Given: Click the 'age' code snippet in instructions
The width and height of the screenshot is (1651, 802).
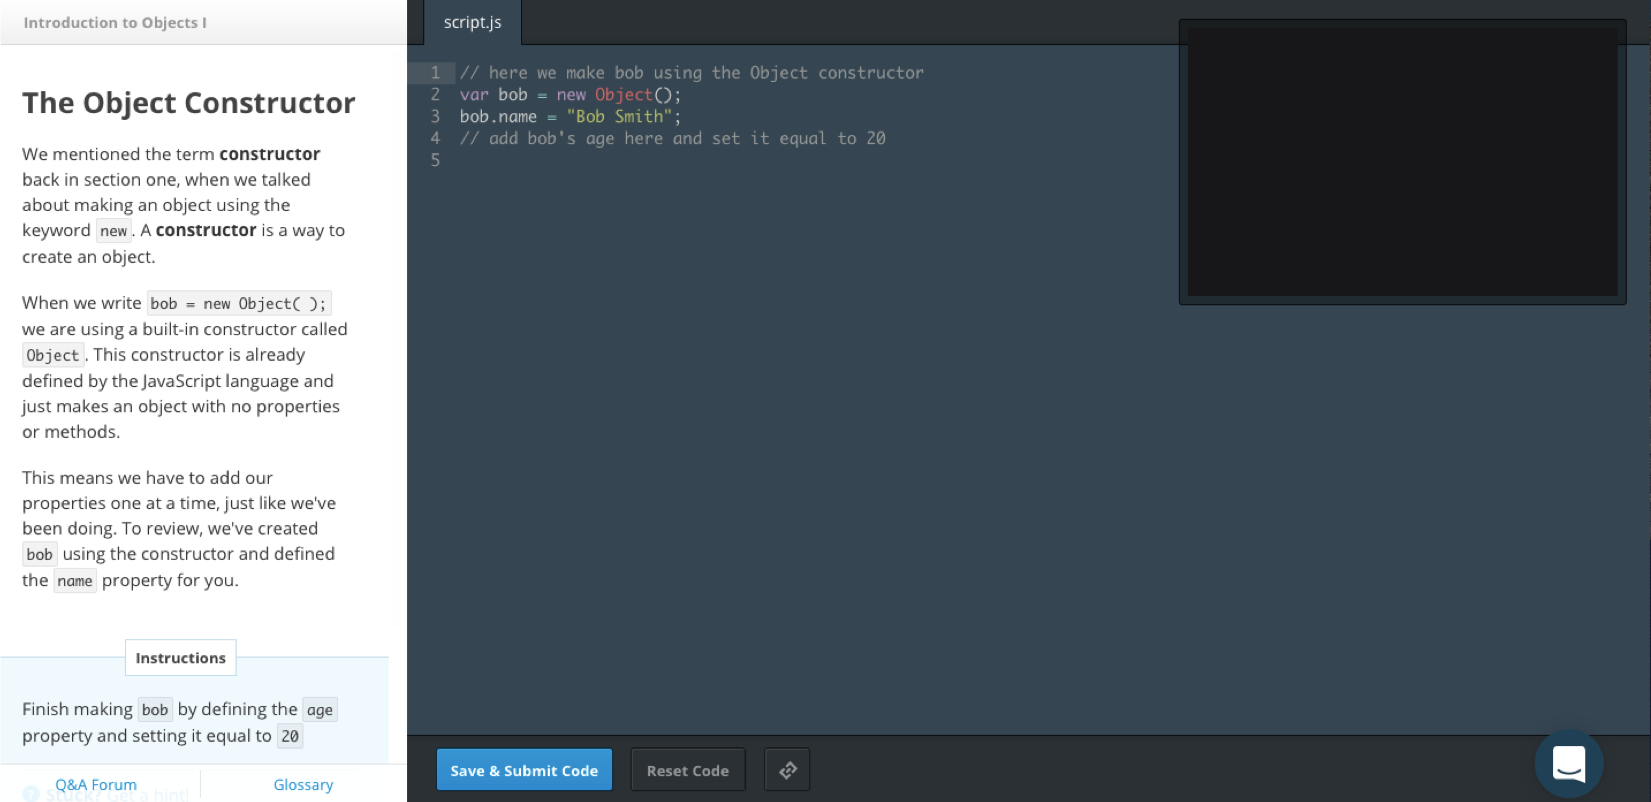Looking at the screenshot, I should 319,710.
